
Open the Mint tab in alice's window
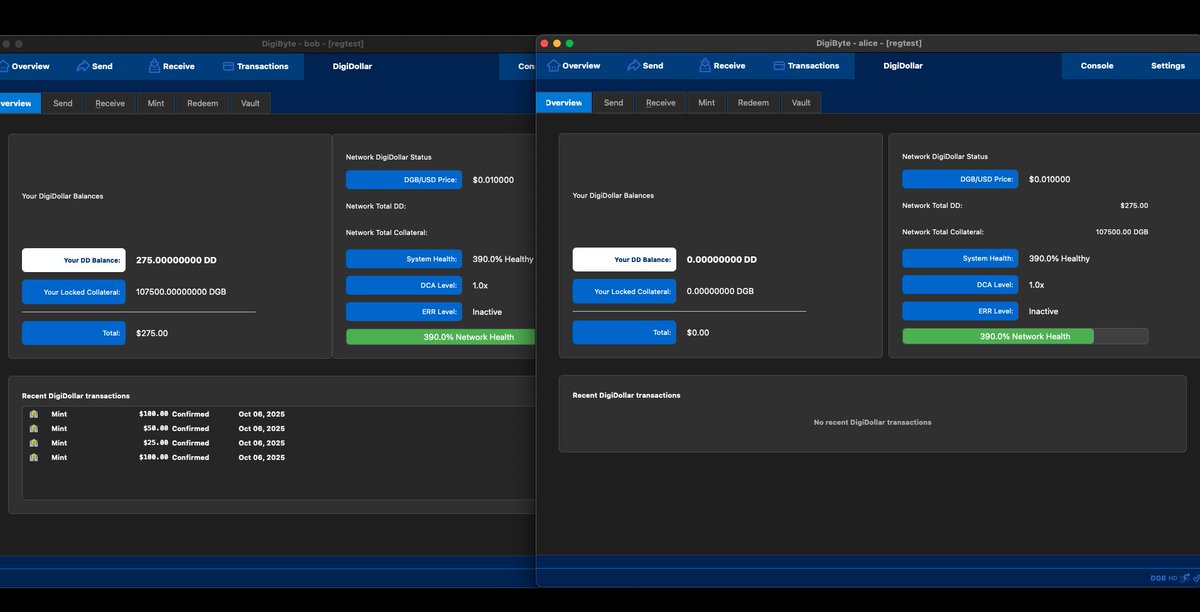[707, 103]
